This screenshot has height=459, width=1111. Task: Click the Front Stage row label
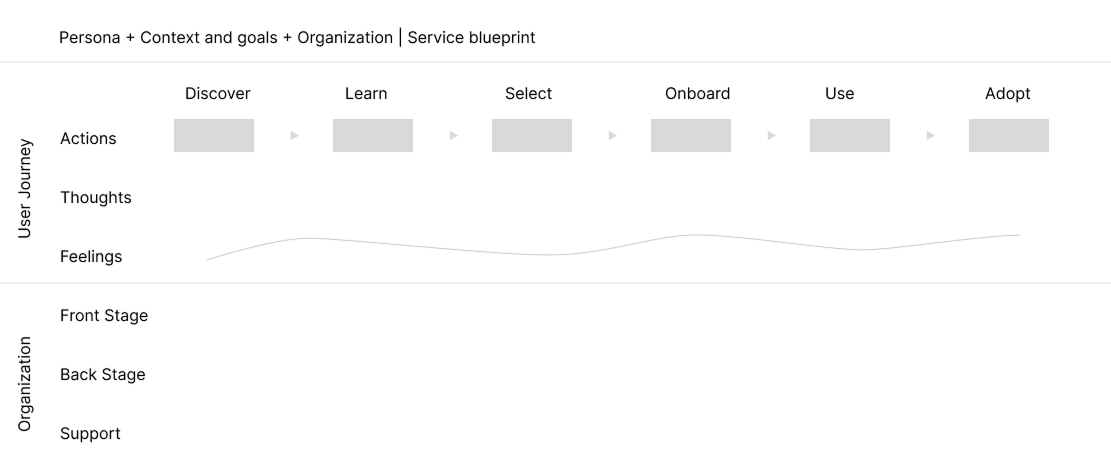click(x=104, y=316)
